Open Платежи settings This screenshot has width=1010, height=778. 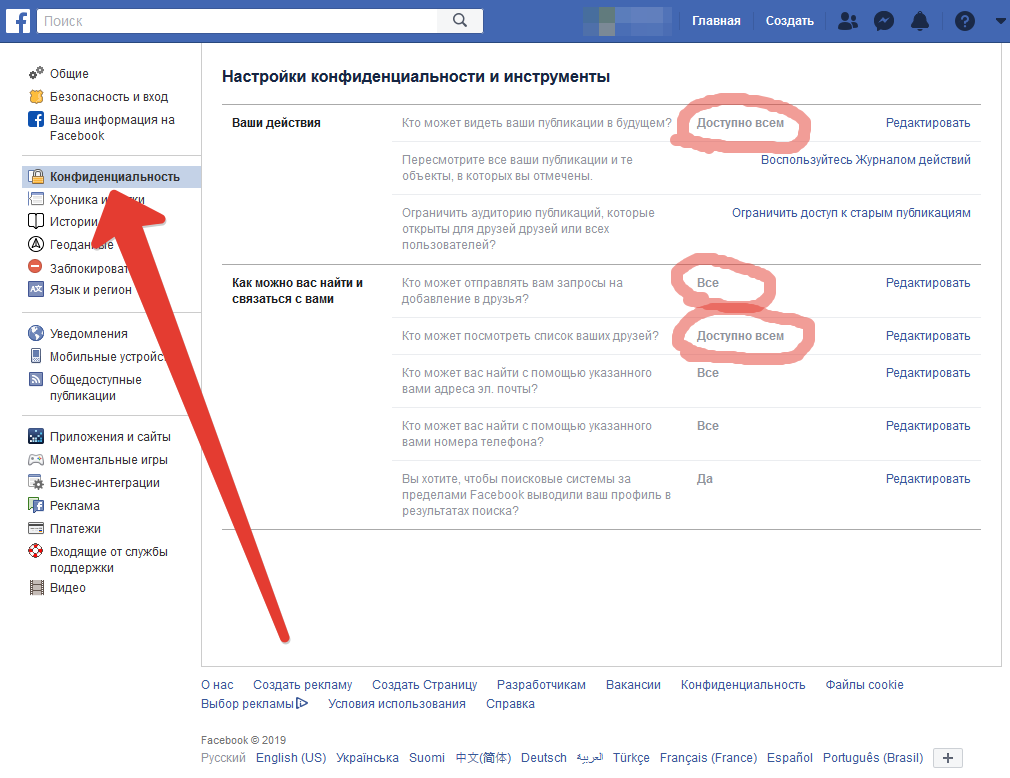pyautogui.click(x=75, y=529)
